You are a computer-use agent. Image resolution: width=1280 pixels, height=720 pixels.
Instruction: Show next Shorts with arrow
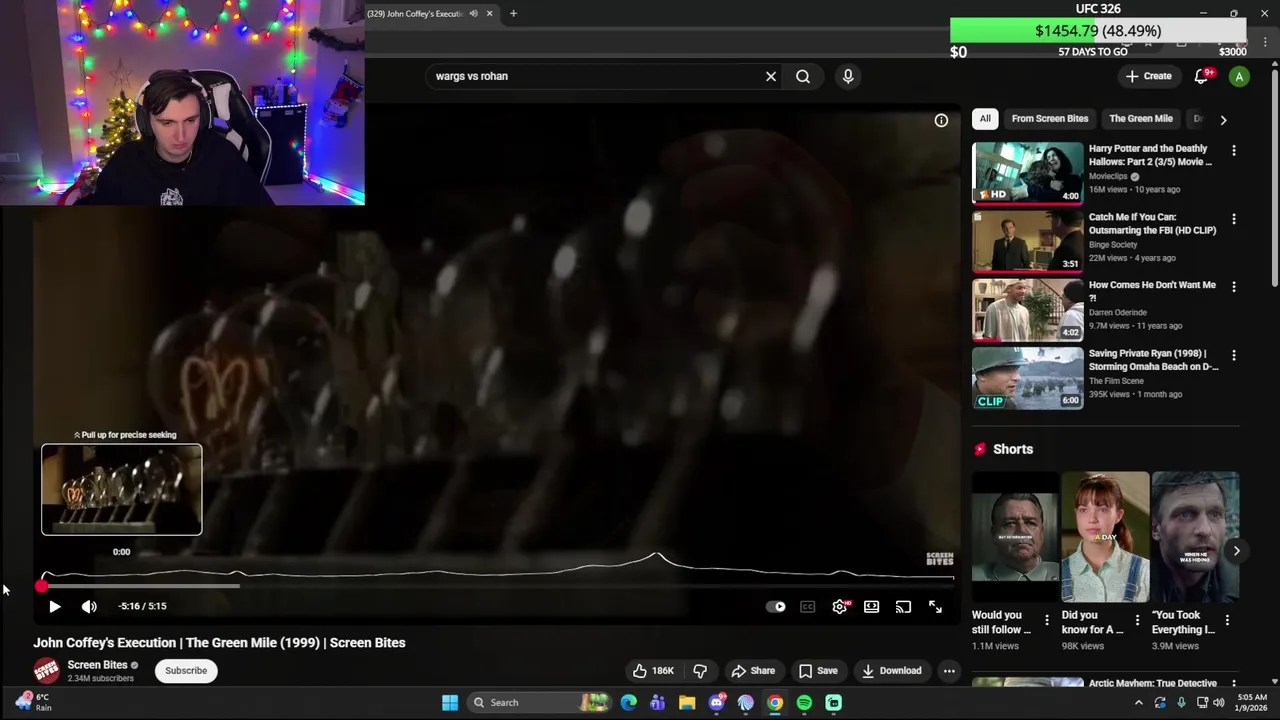(x=1236, y=551)
